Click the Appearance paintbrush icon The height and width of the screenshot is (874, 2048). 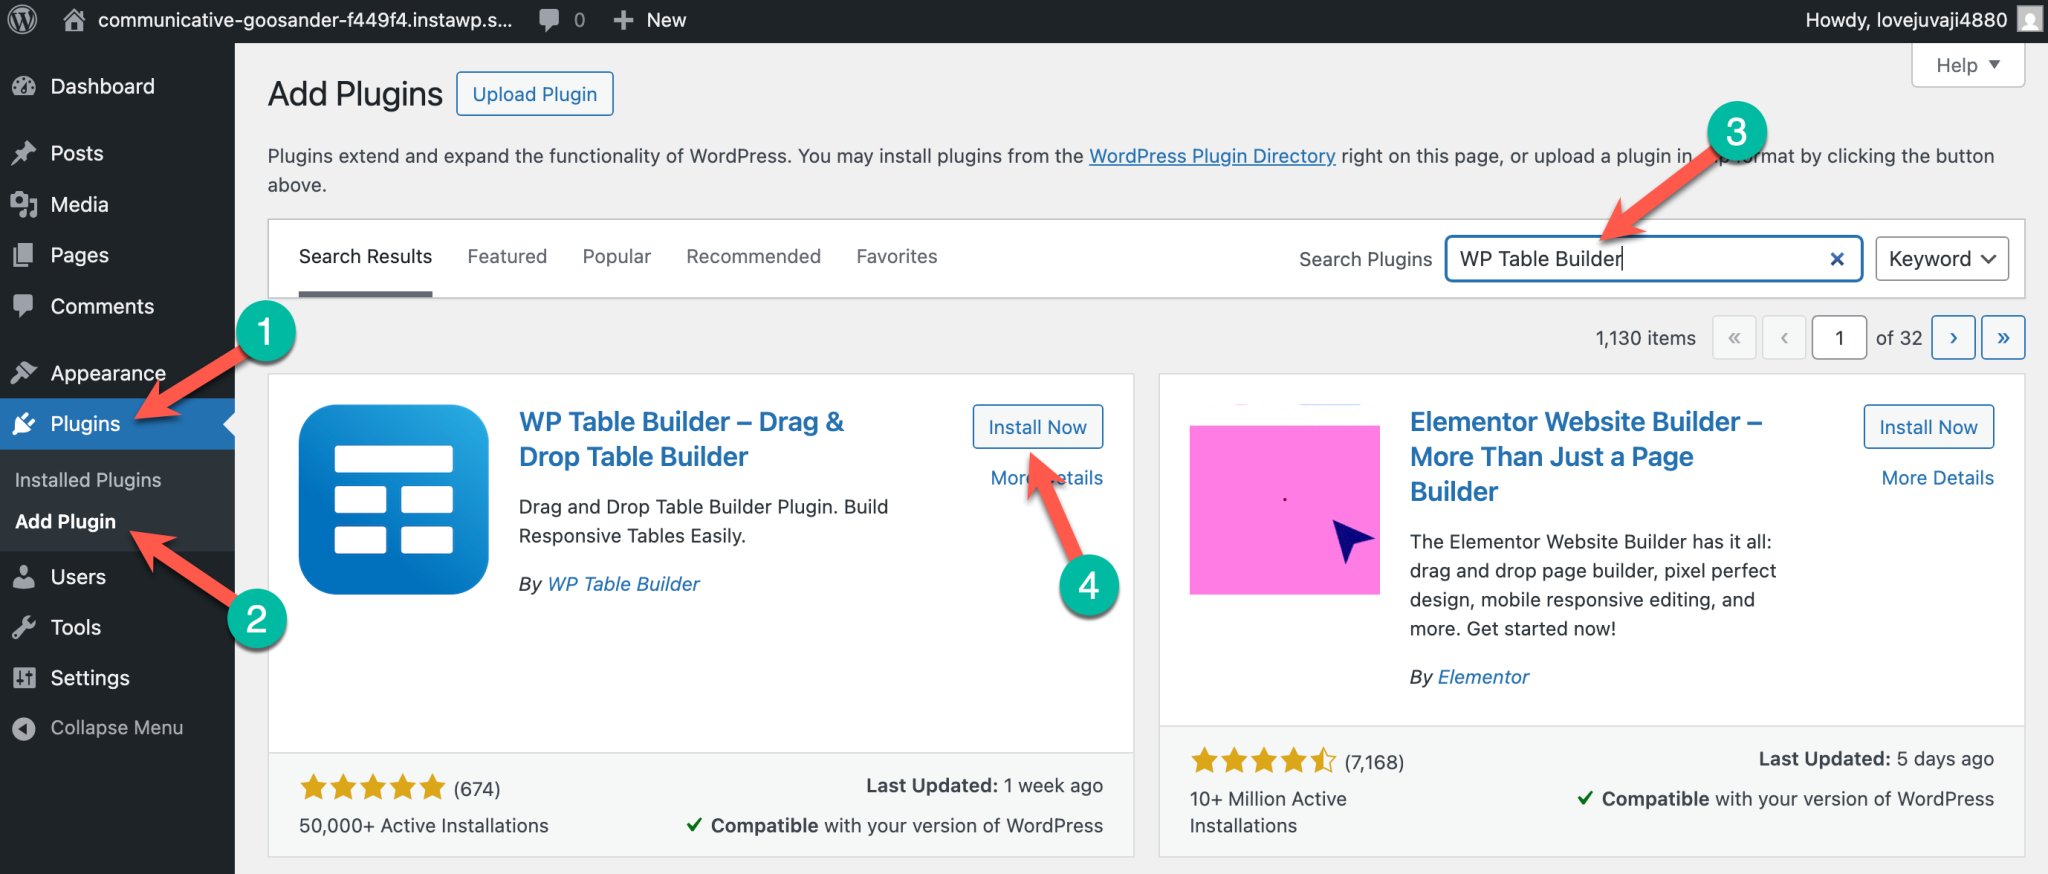[24, 373]
